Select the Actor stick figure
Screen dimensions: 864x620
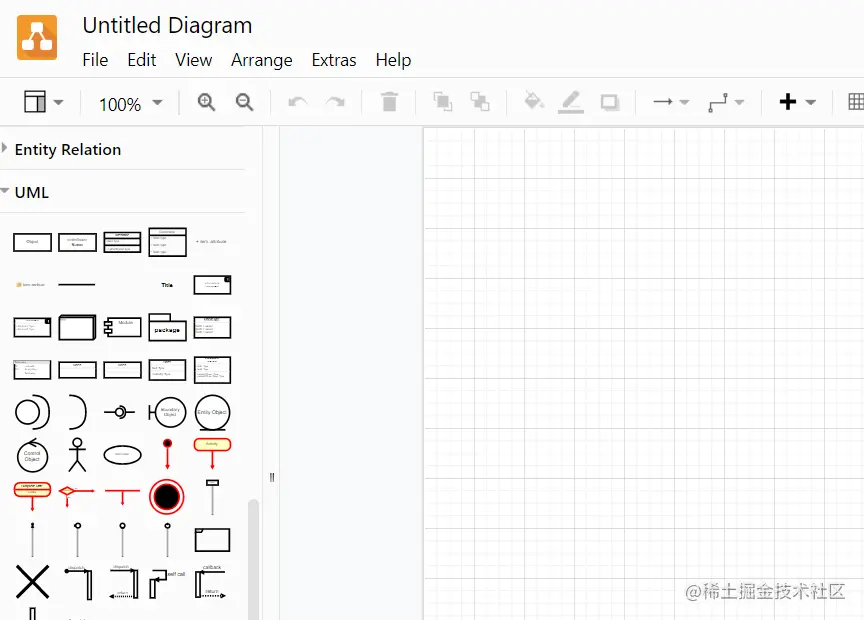click(77, 455)
